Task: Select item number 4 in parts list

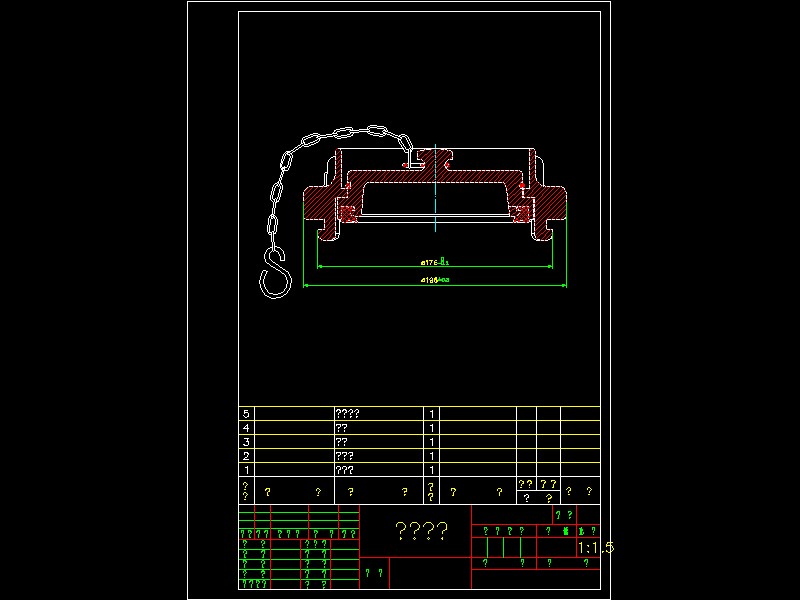Action: (246, 428)
